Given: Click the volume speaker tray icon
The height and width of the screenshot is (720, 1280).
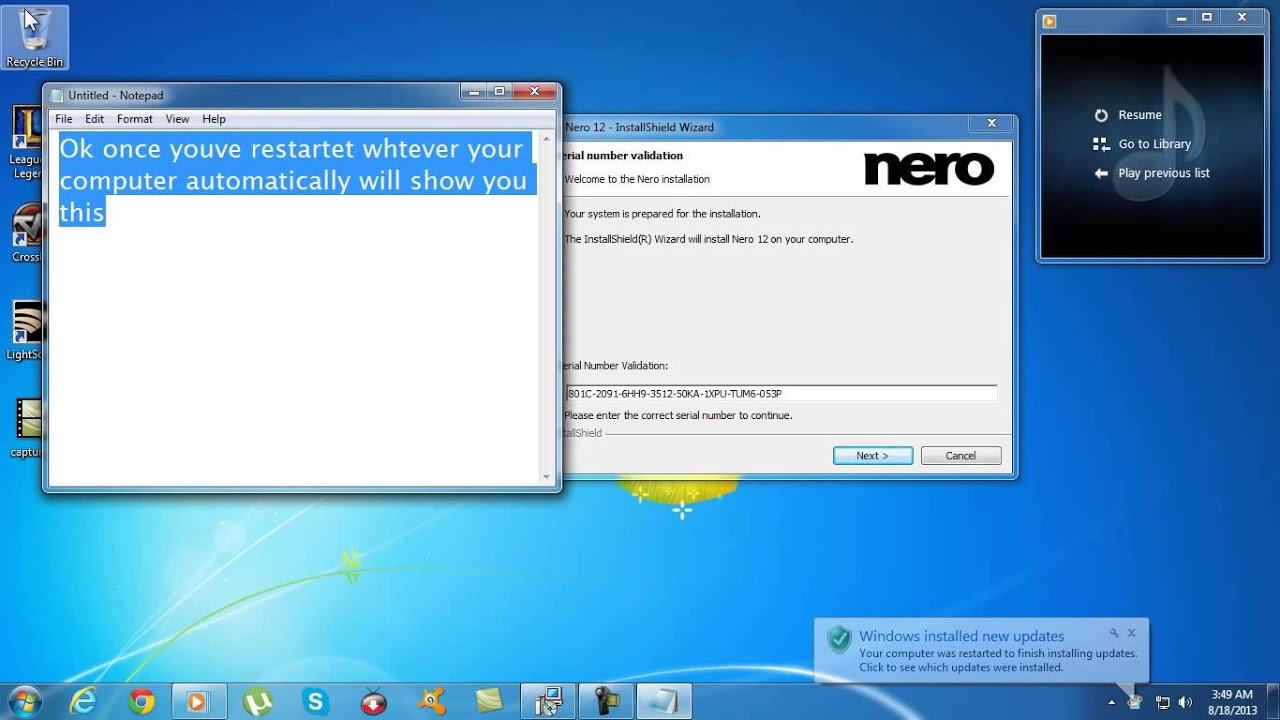Looking at the screenshot, I should (x=1186, y=702).
